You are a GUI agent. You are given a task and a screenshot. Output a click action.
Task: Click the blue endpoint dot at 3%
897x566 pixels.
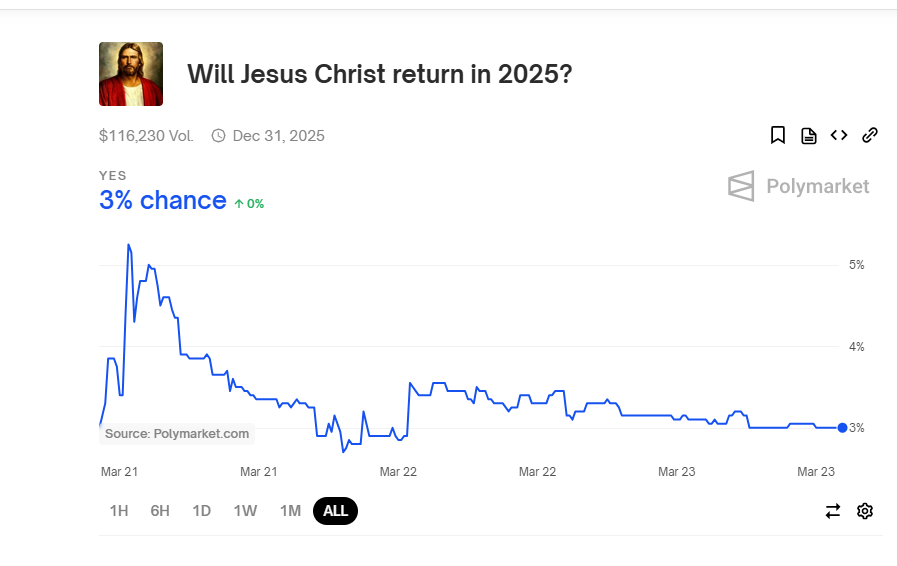point(842,428)
